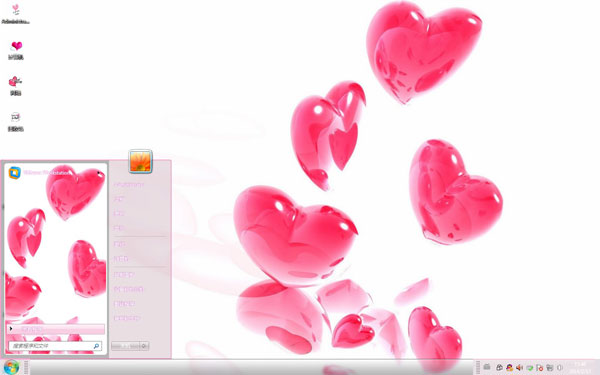The width and height of the screenshot is (600, 375).
Task: Open the topmost link in the Start menu right column
Action: click(129, 184)
